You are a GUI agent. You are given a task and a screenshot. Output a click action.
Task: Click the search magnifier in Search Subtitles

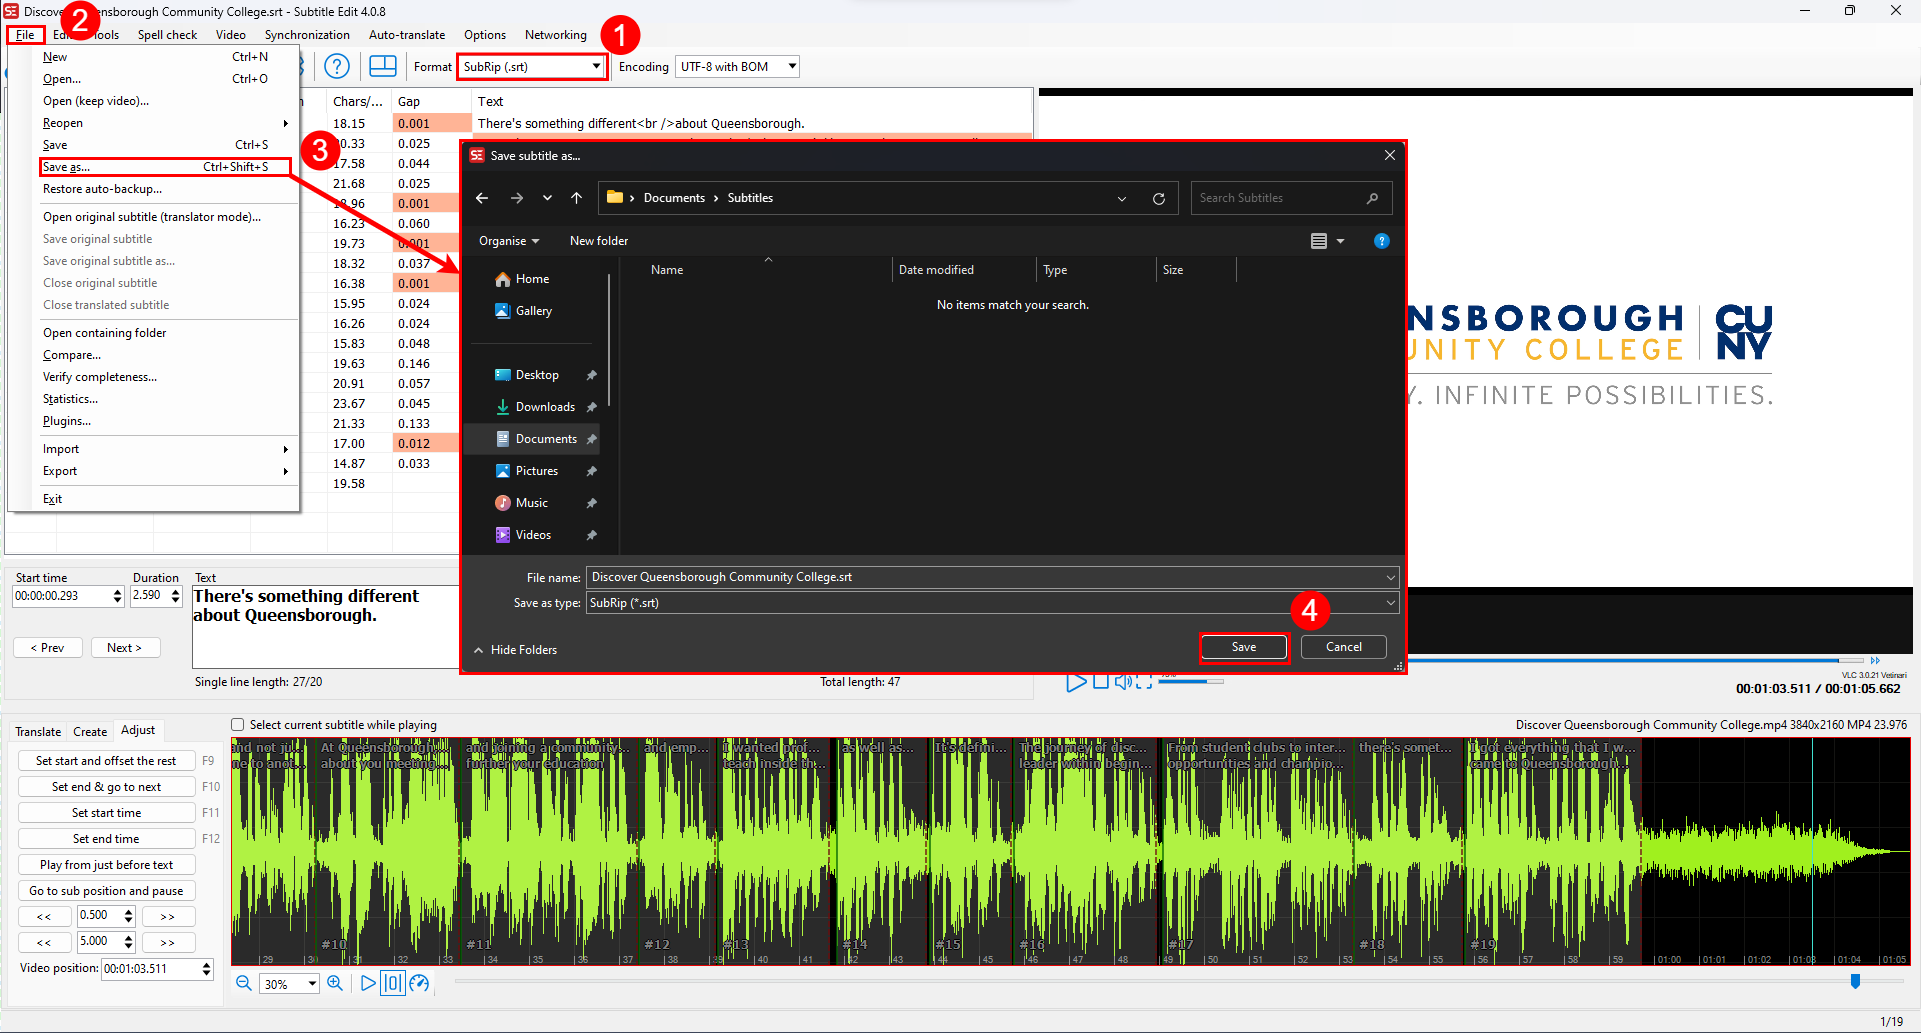pyautogui.click(x=1372, y=198)
